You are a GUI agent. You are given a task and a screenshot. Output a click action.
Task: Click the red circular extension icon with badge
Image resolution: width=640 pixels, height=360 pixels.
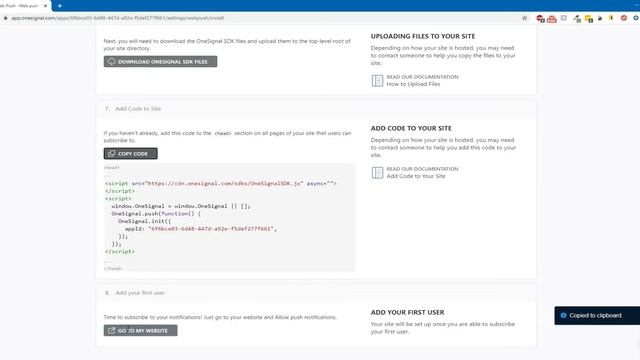[540, 18]
